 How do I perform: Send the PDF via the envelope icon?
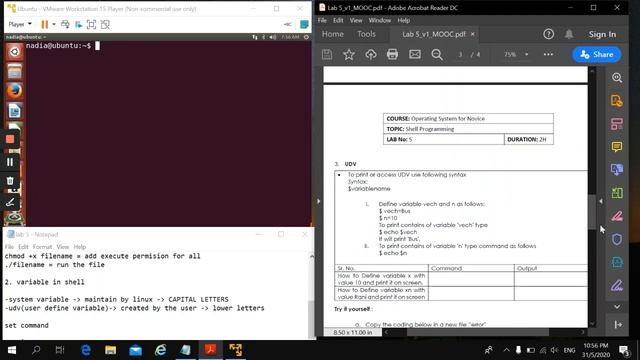(x=415, y=54)
